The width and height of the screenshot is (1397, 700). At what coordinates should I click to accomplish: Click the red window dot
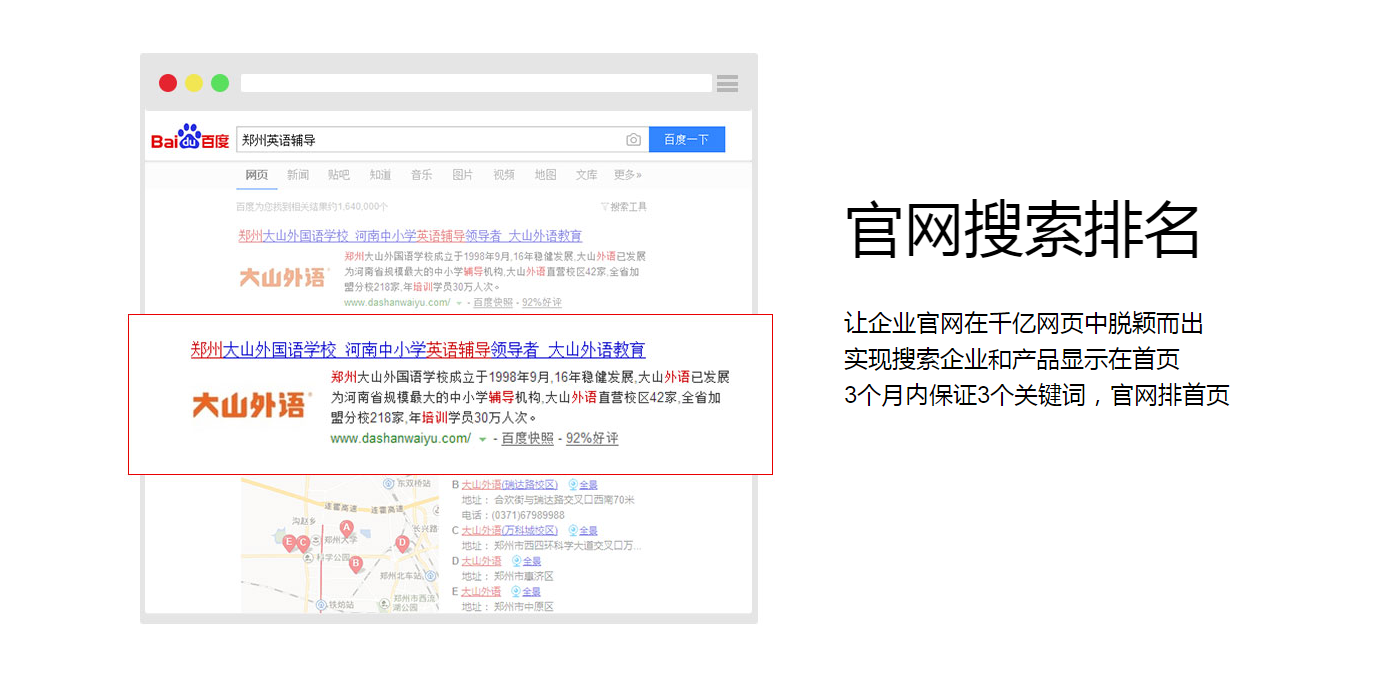(168, 83)
